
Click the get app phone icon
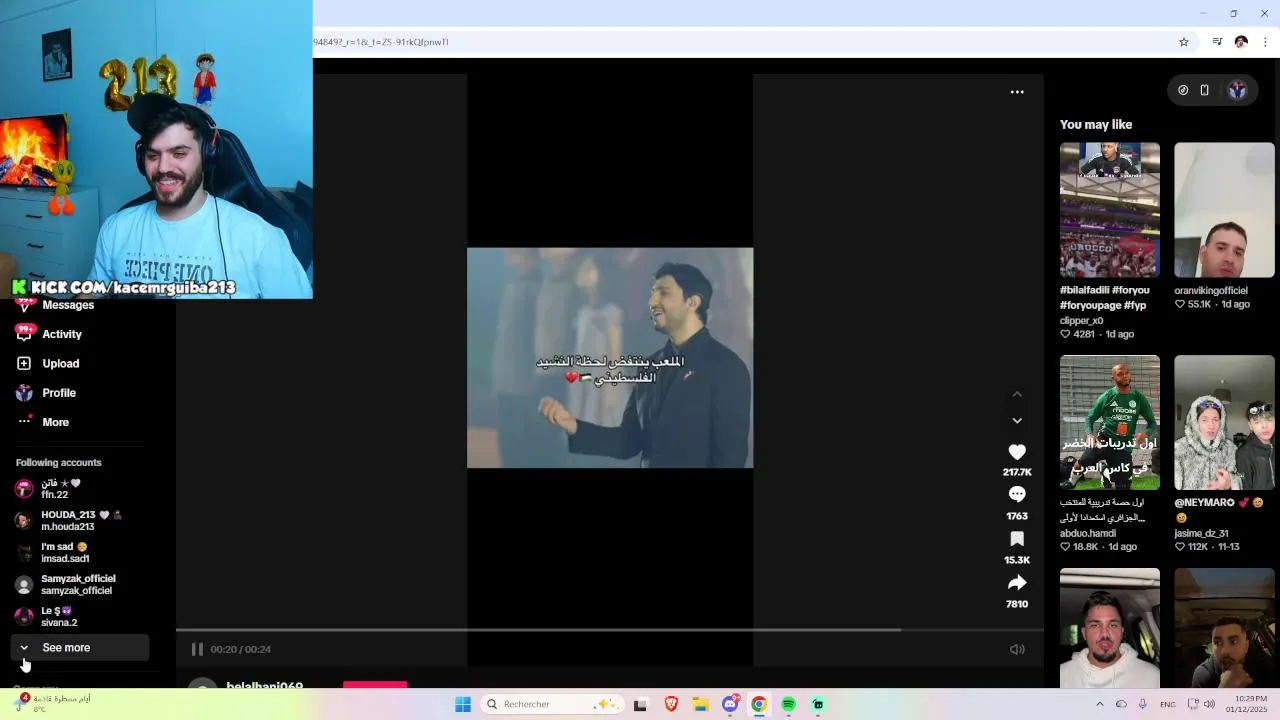click(1205, 90)
